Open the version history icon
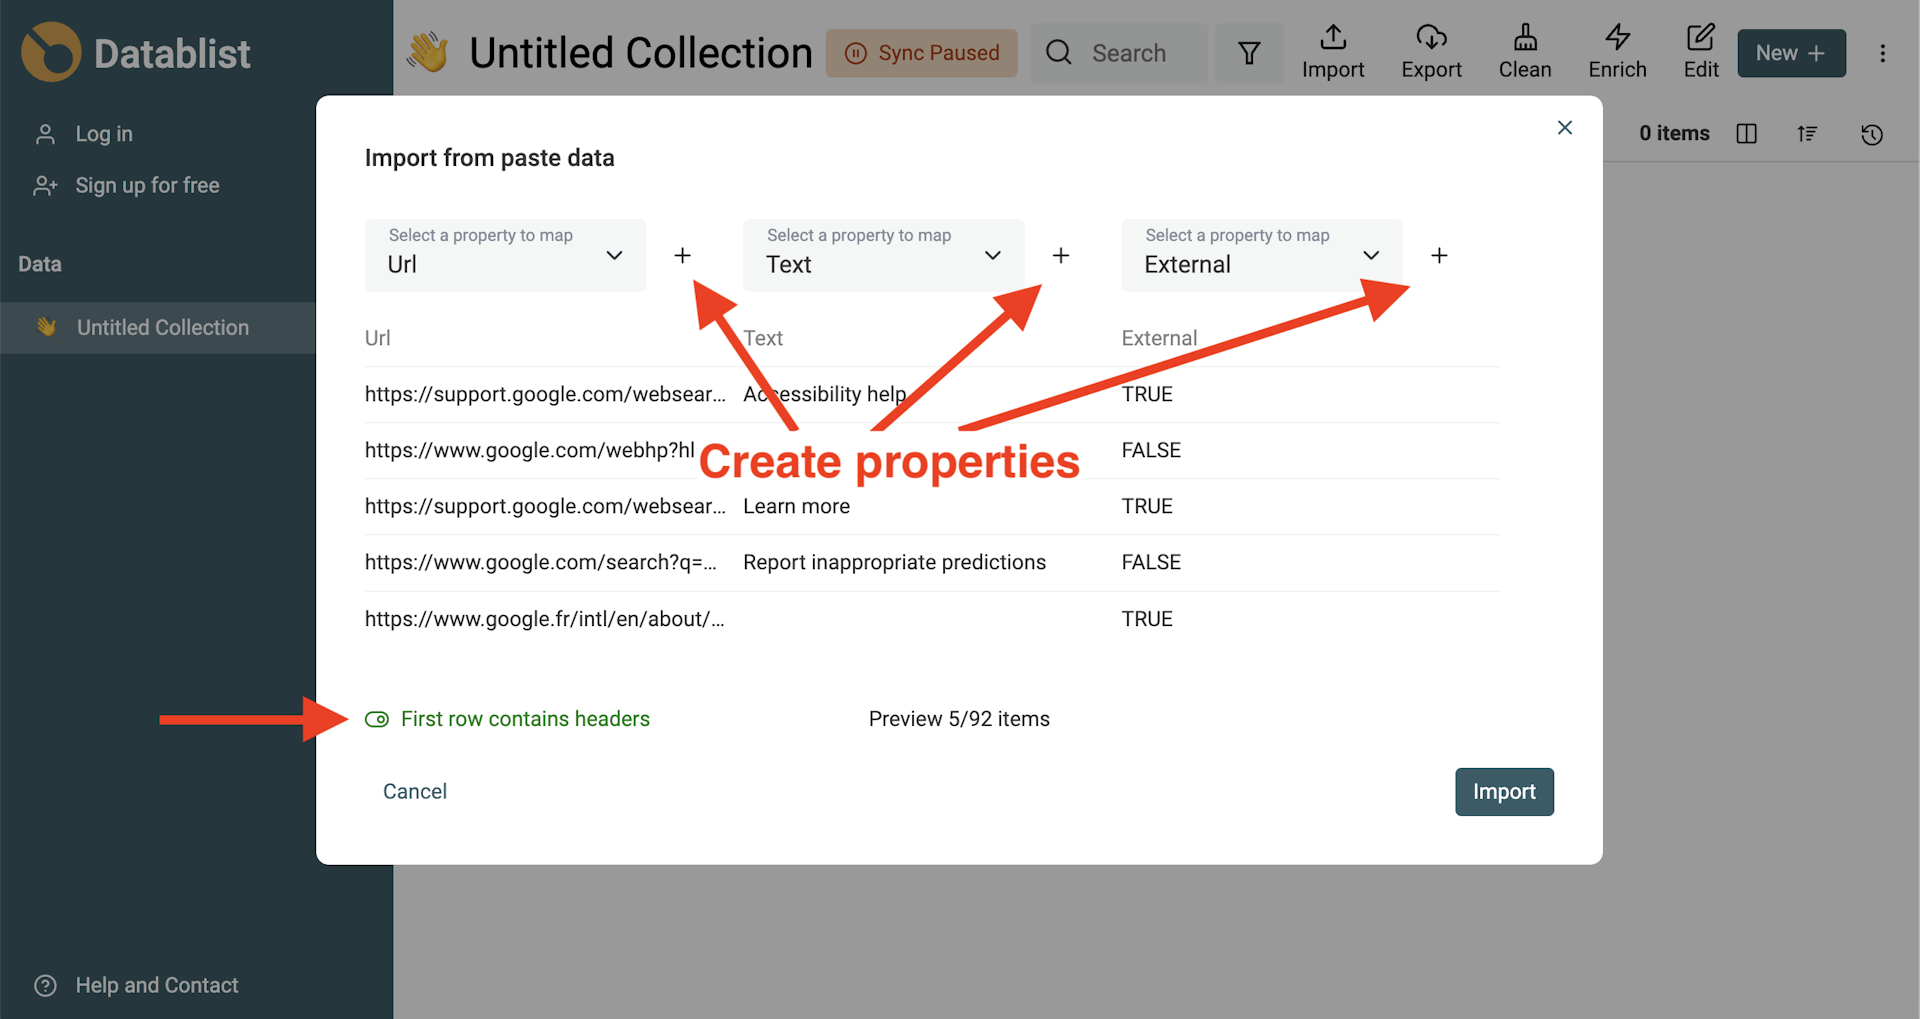 click(1872, 133)
